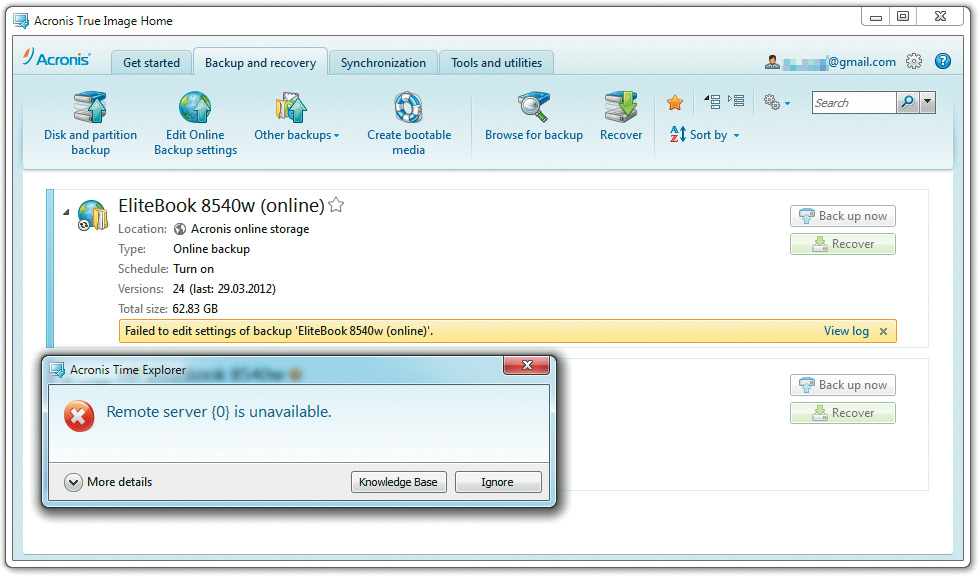Image resolution: width=980 pixels, height=577 pixels.
Task: Mark EliteBook 8540w (online) as favorite
Action: 336,204
